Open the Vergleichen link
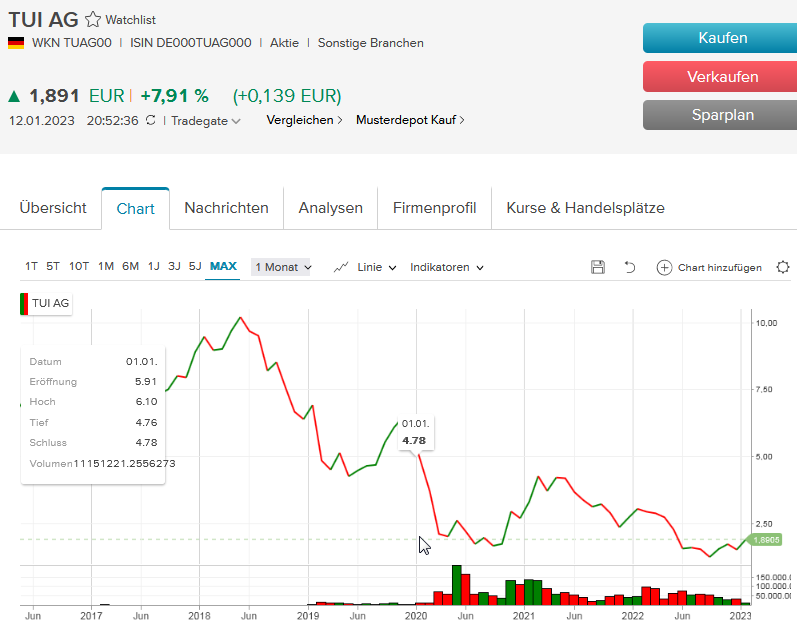This screenshot has width=797, height=626. (x=304, y=120)
